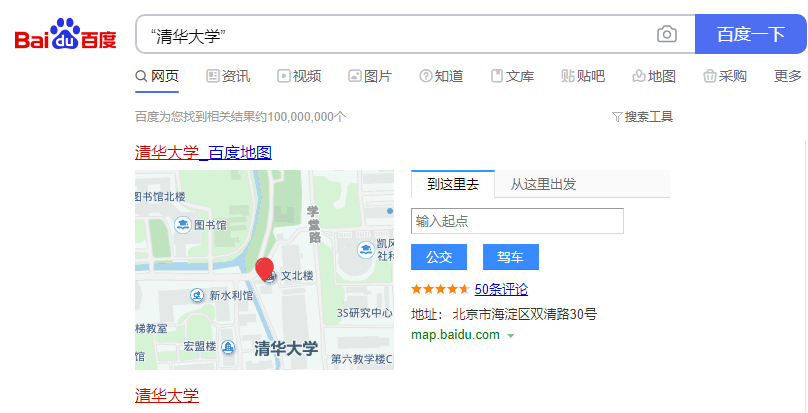Open the 贴吧 tab
Viewport: 808px width, 413px height.
click(x=583, y=76)
